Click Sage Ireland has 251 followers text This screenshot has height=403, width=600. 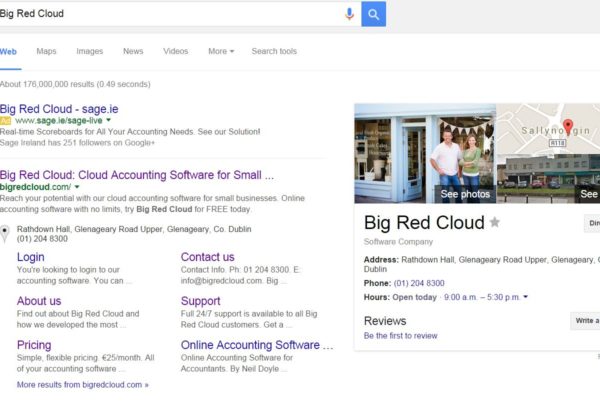tap(77, 143)
